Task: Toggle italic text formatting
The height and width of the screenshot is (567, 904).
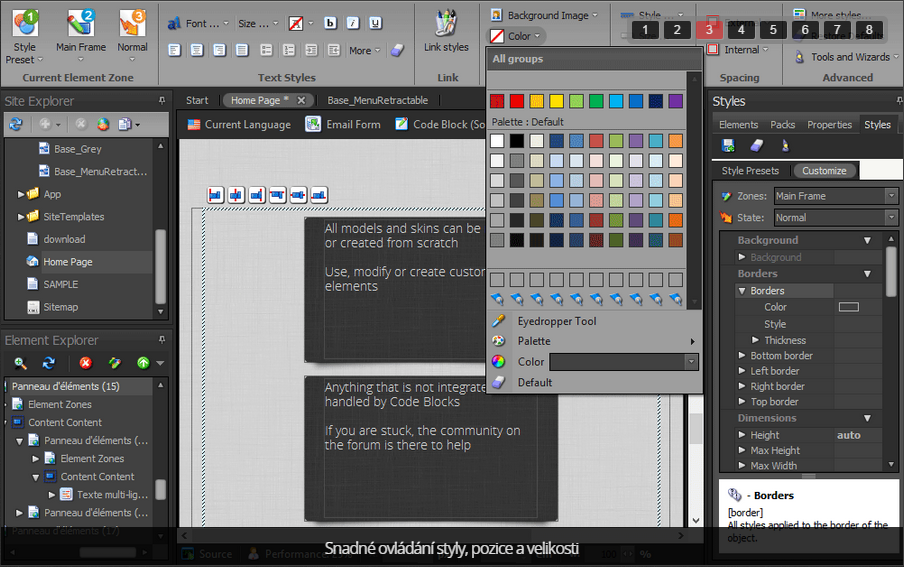Action: coord(352,23)
